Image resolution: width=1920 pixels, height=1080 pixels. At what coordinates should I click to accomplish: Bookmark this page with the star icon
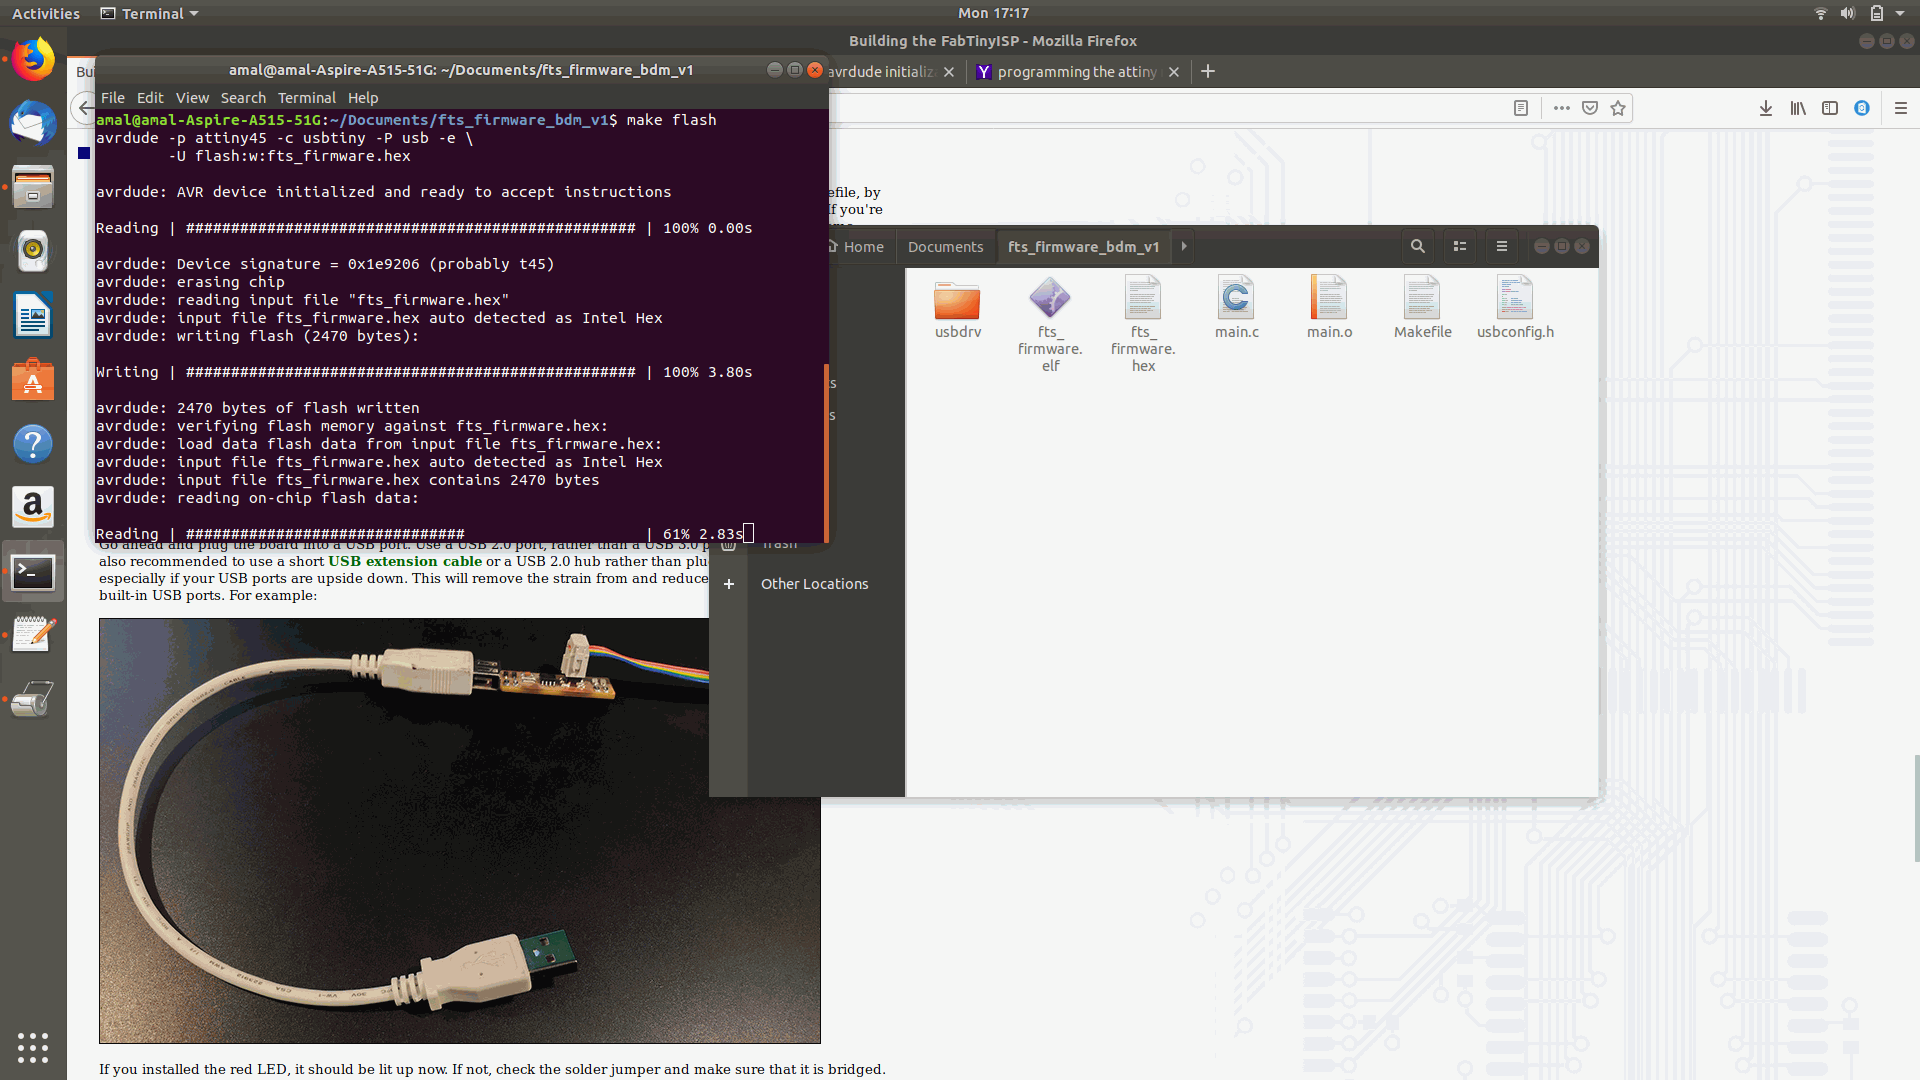coord(1618,108)
